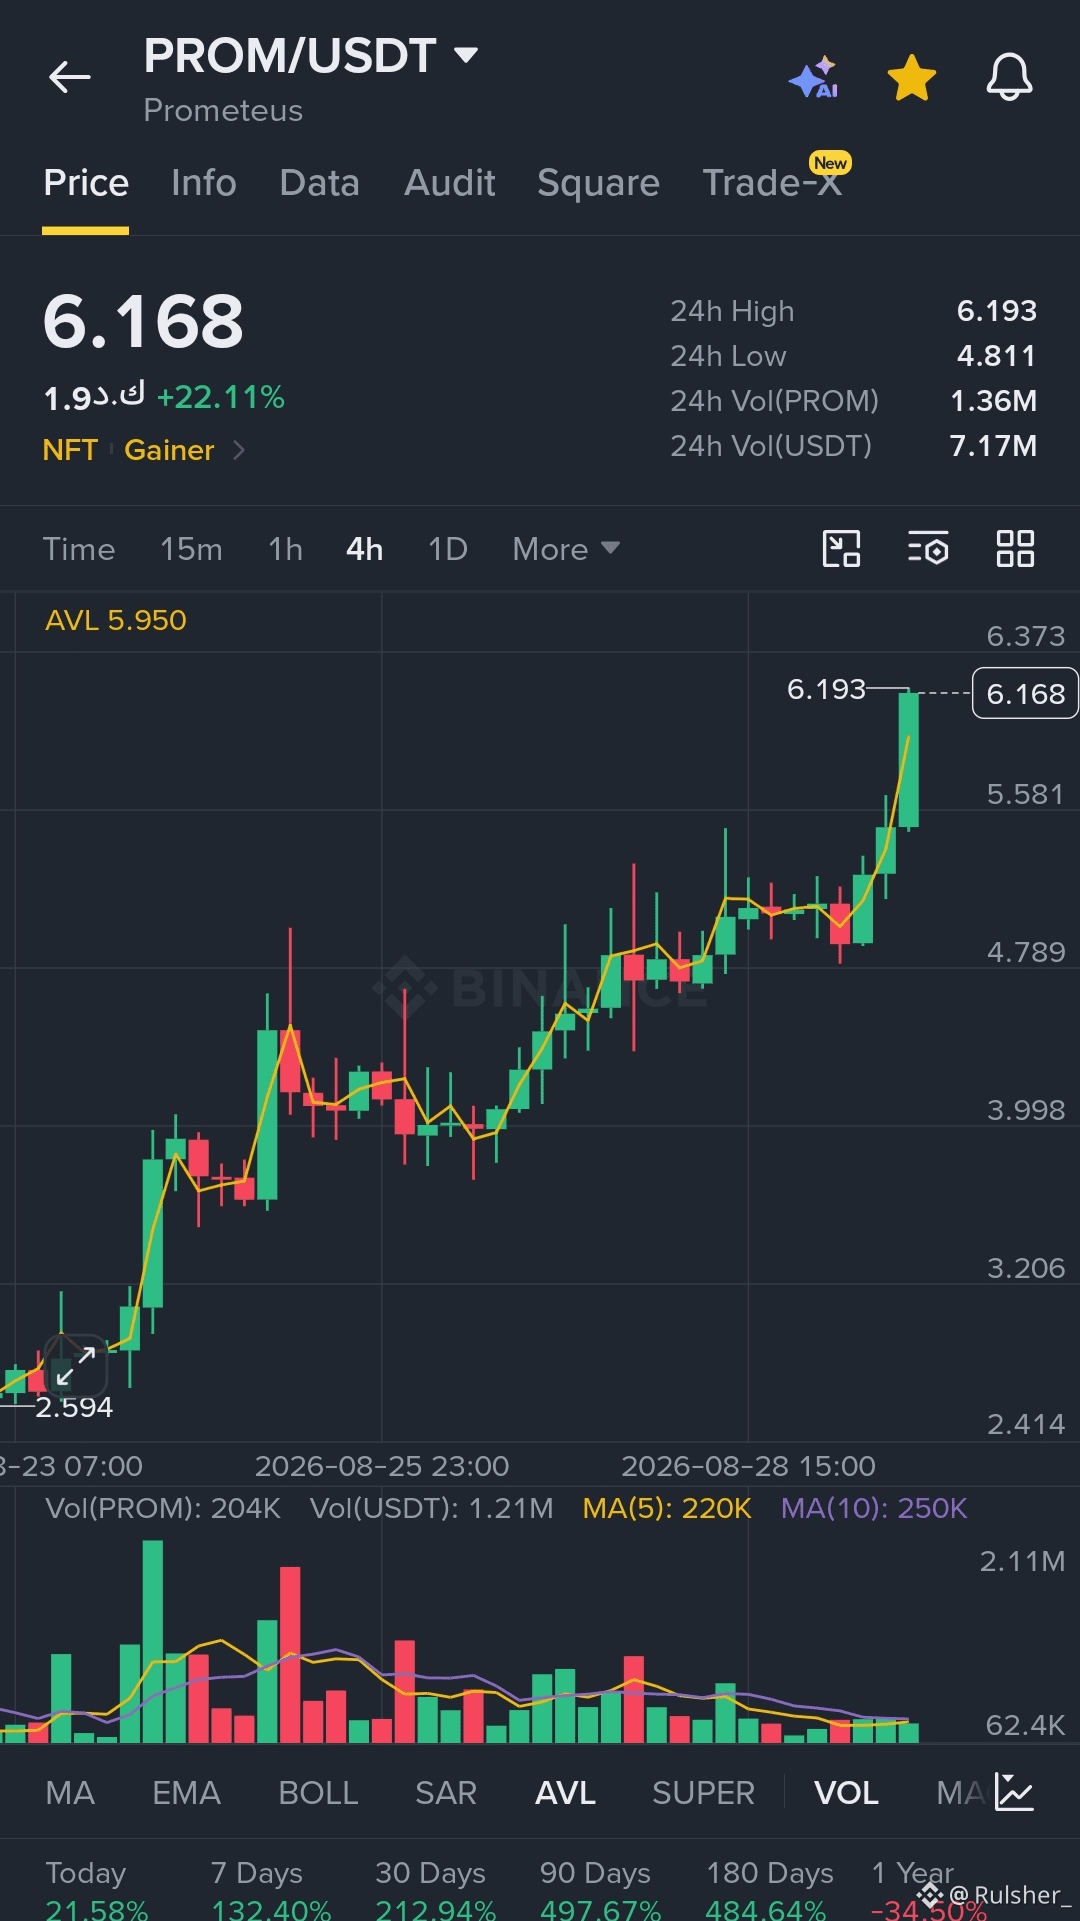Tap the 90 Days performance label
Viewport: 1080px width, 1921px height.
595,1872
